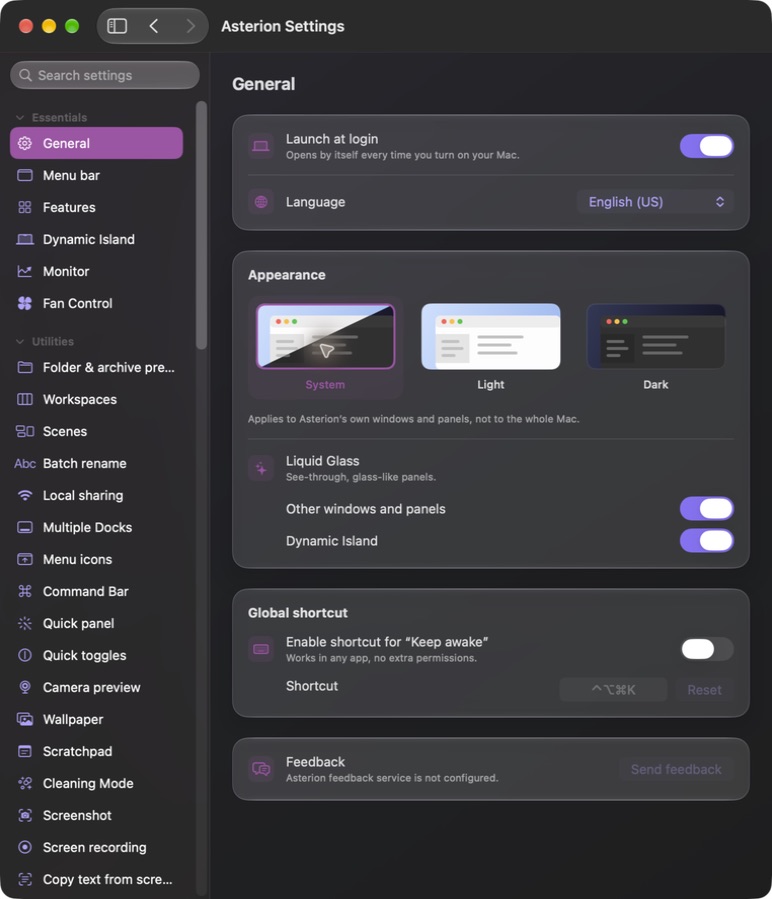Click the Scratchpad note icon
Viewport: 772px width, 899px height.
[x=25, y=751]
